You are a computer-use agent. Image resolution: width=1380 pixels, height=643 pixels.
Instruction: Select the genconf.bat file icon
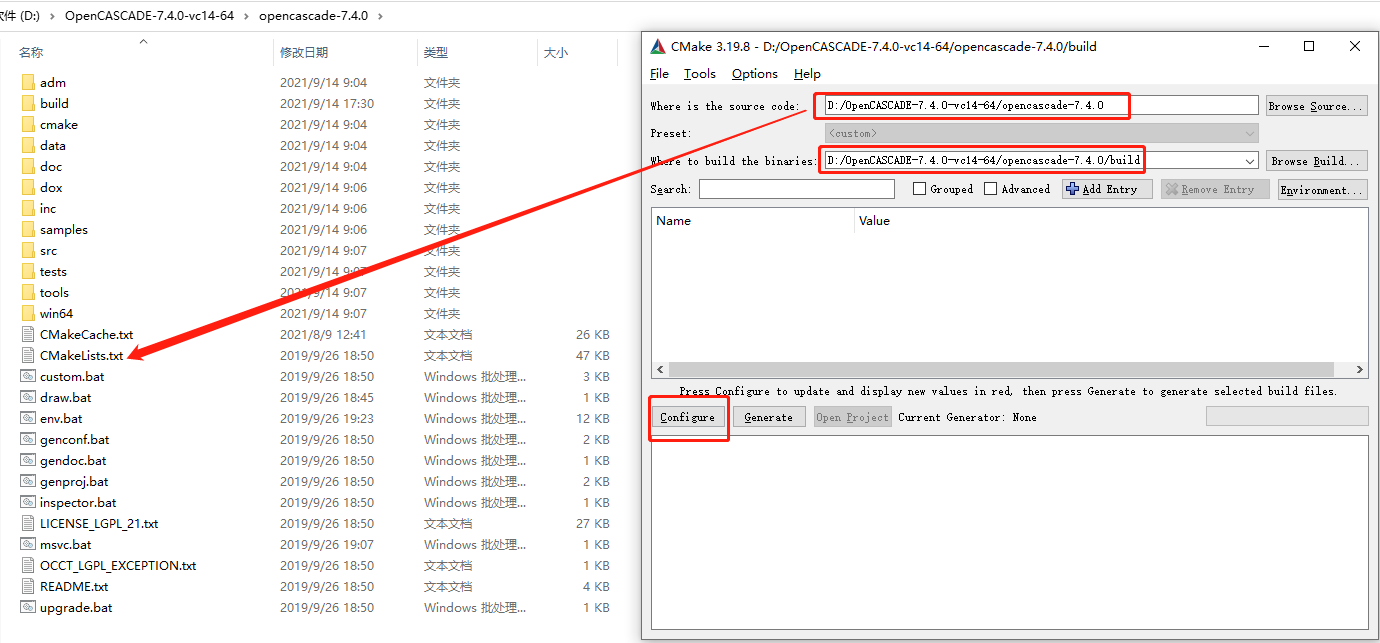[28, 439]
